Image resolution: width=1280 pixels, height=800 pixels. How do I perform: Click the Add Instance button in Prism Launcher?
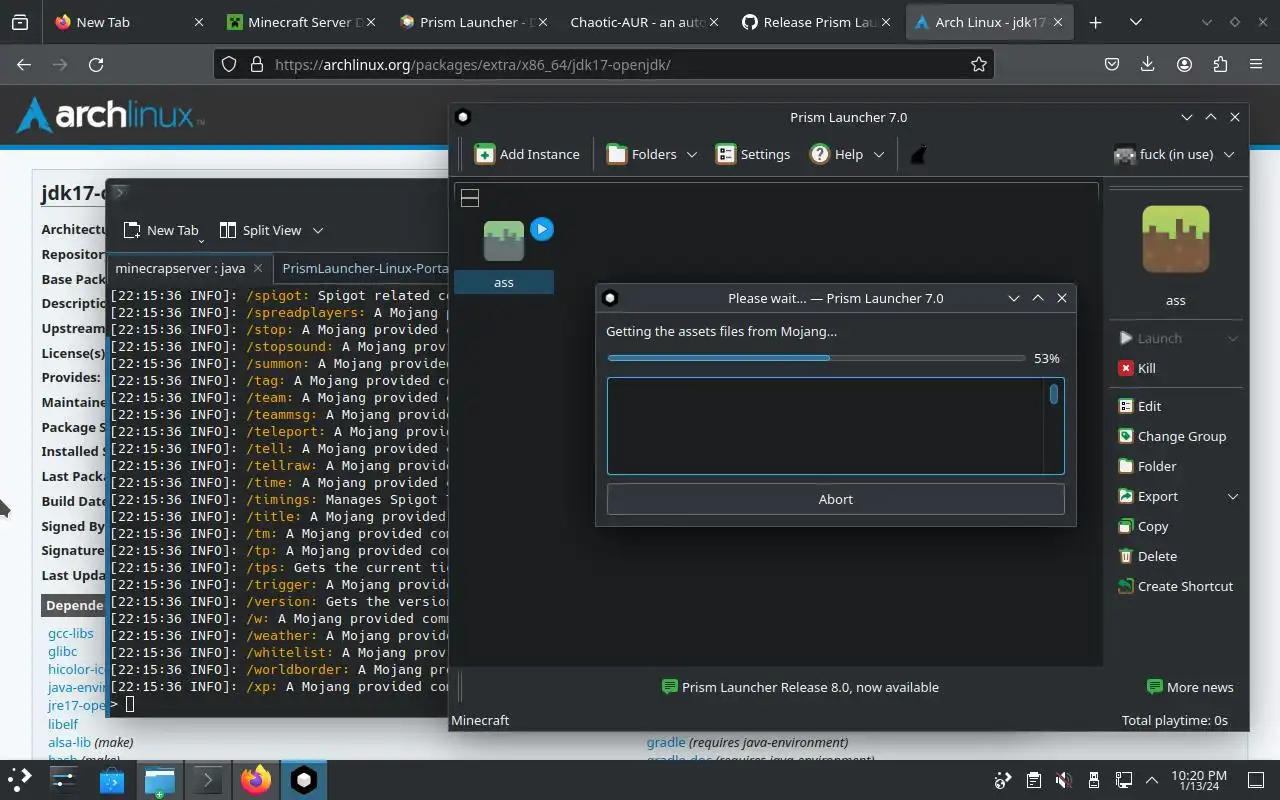527,154
